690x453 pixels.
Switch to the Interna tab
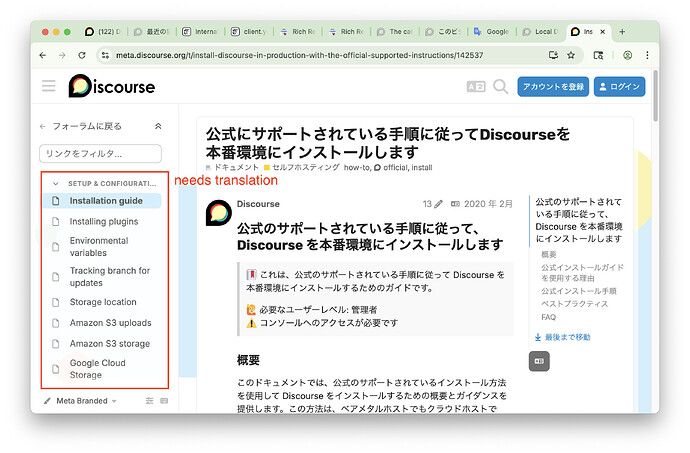pos(200,32)
